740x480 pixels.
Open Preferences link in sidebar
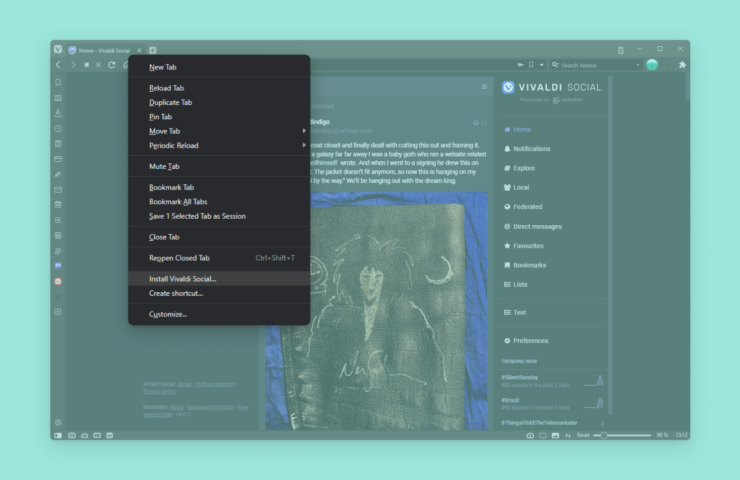point(526,341)
